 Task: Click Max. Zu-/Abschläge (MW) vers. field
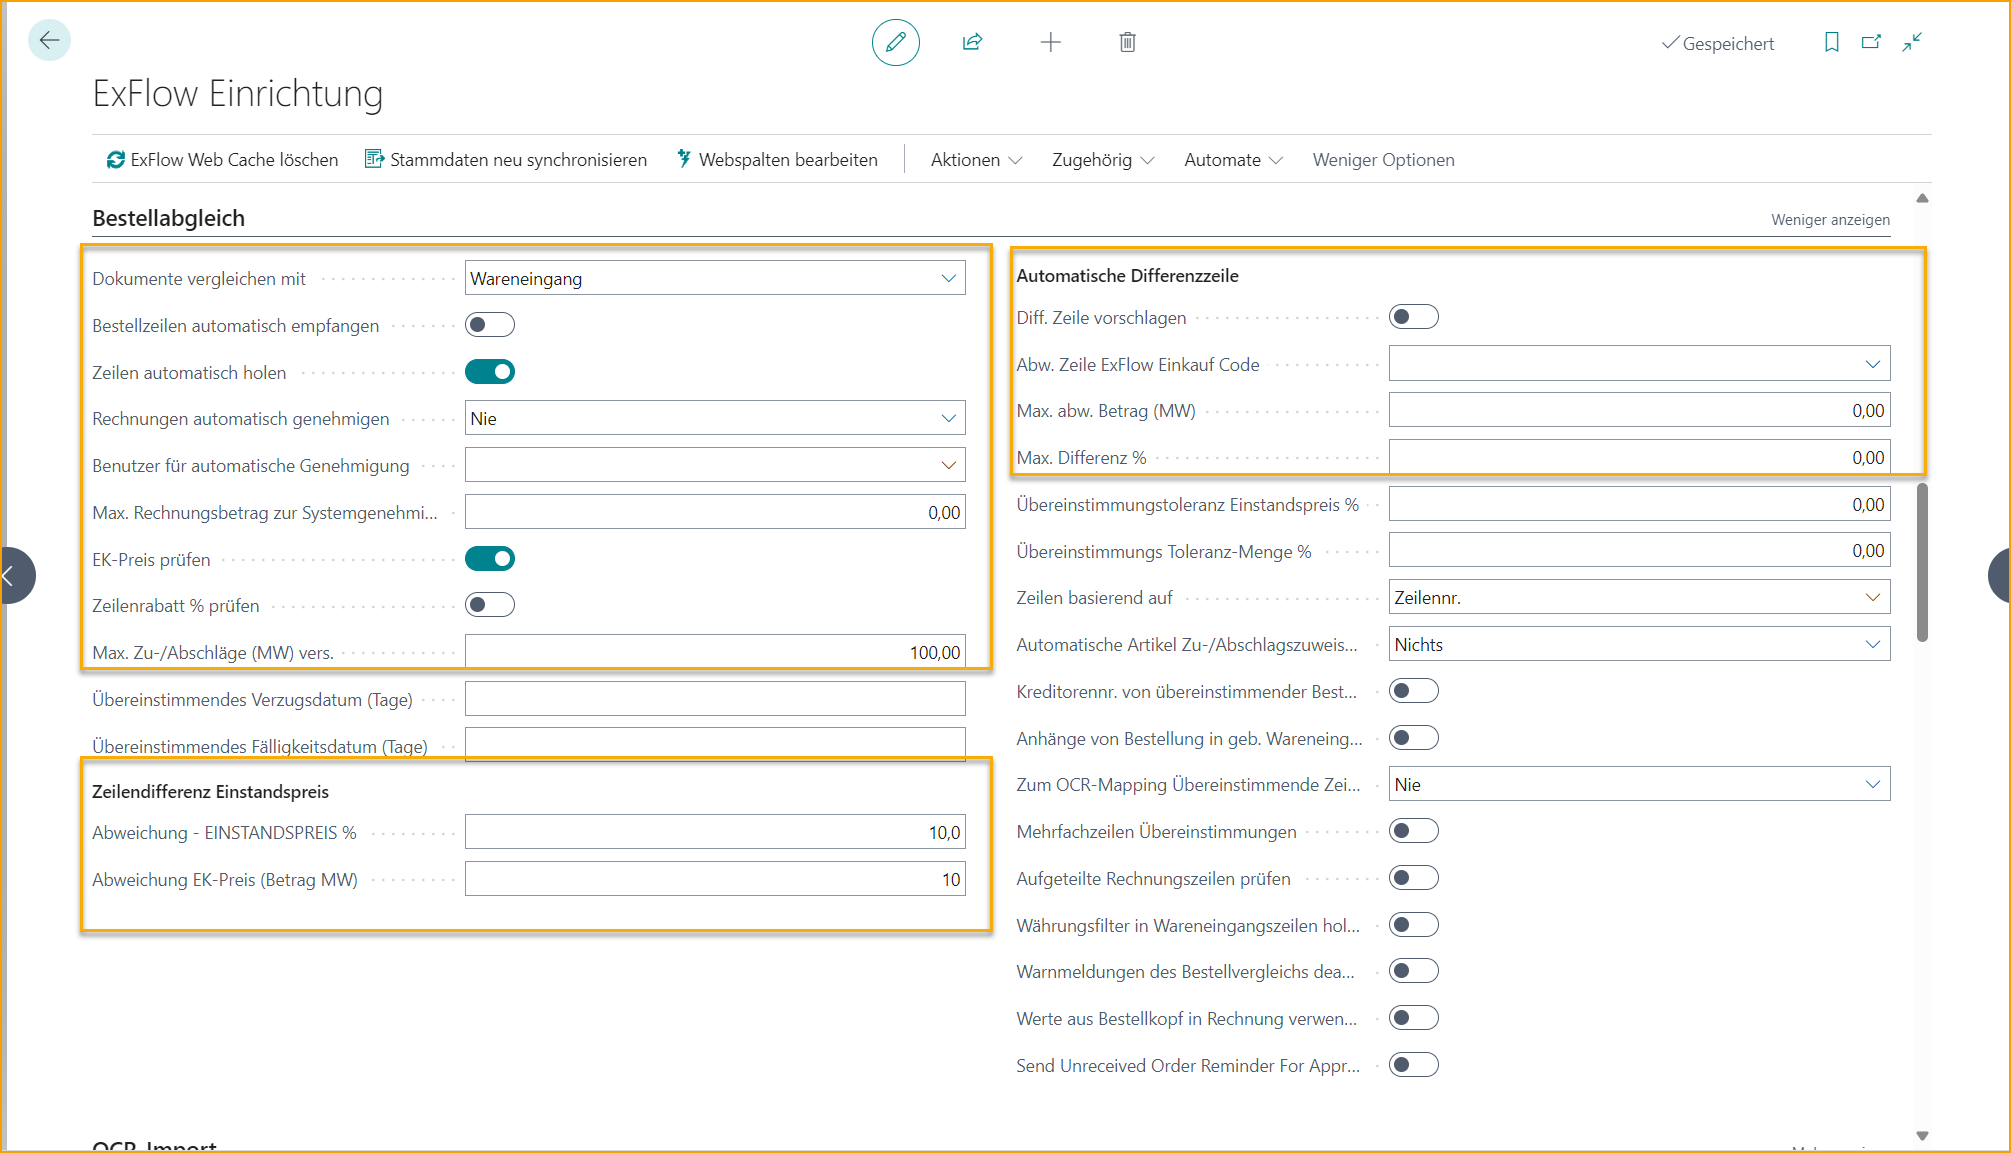pyautogui.click(x=715, y=652)
